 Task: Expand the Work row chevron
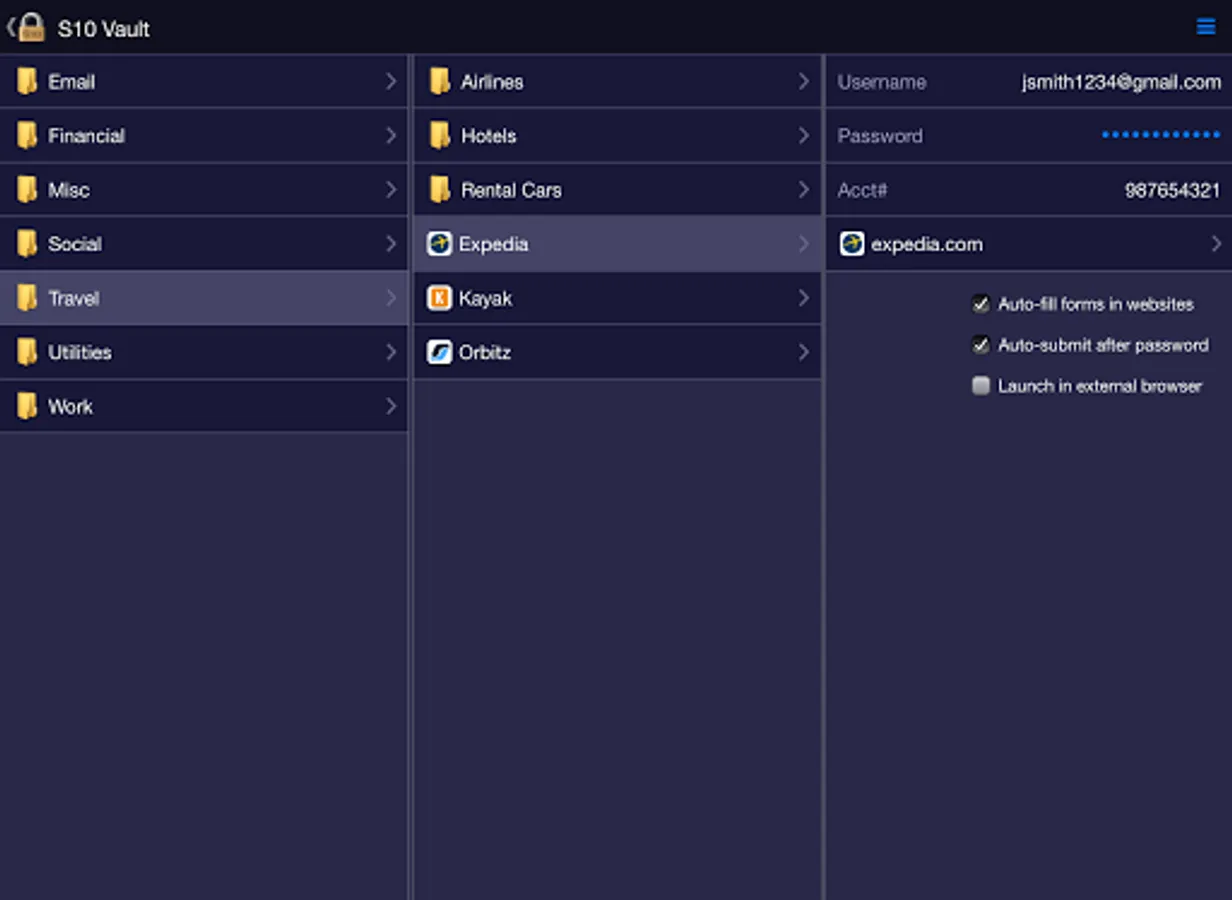coord(391,405)
